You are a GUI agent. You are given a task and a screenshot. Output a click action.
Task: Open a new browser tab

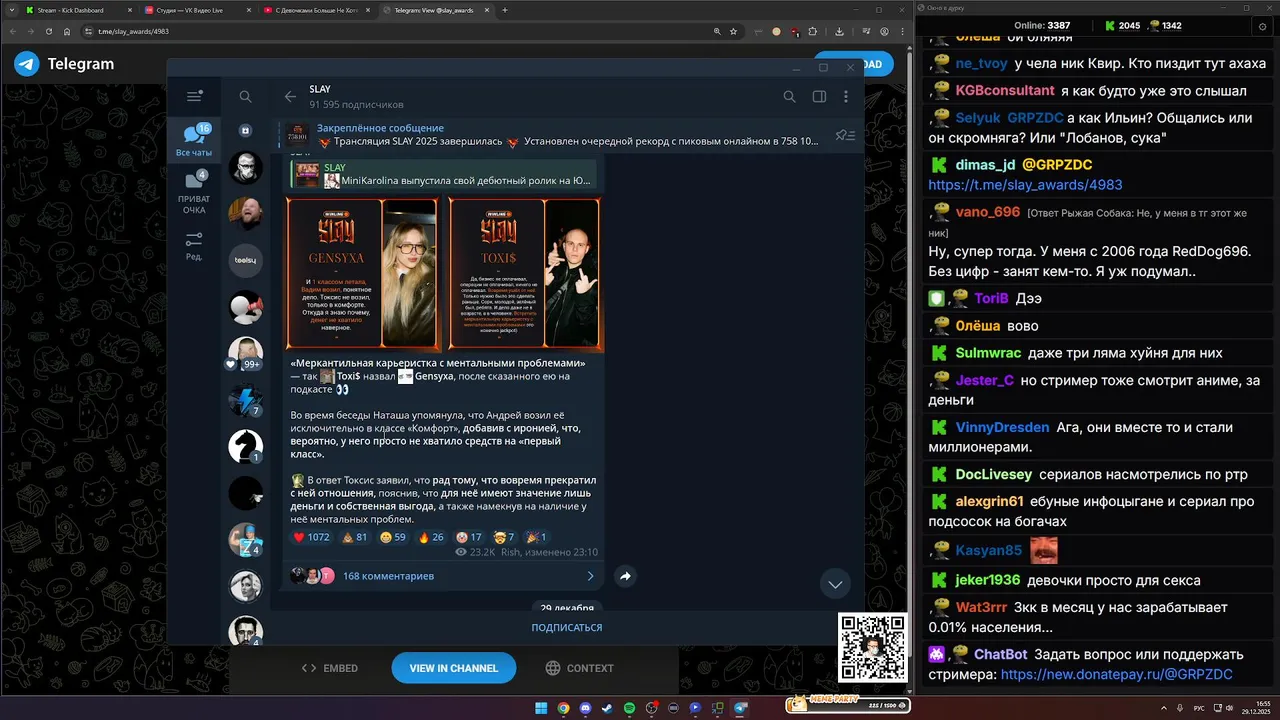505,10
